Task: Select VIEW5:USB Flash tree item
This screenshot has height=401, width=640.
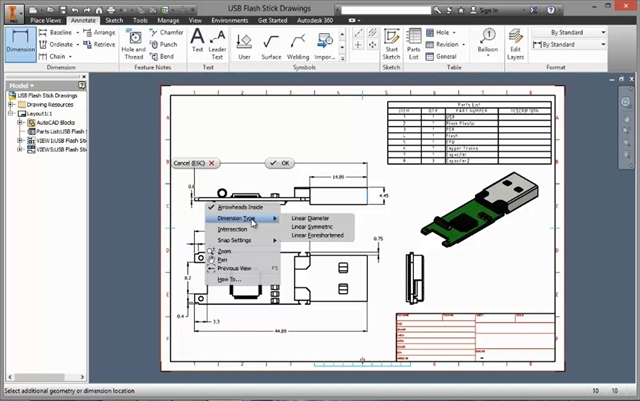Action: click(x=57, y=149)
